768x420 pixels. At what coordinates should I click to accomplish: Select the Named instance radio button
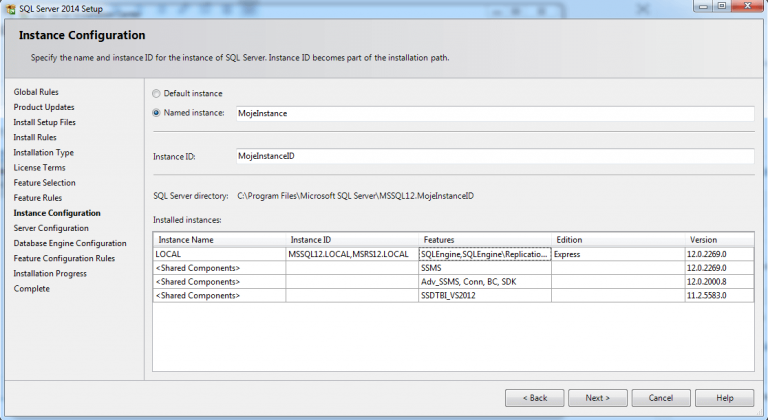coord(156,113)
